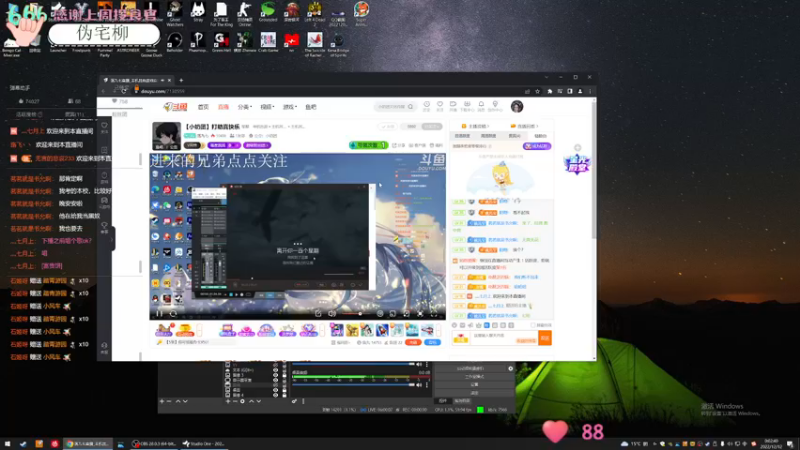
Task: Go to 首页 in Douyu navigation
Action: [x=203, y=107]
